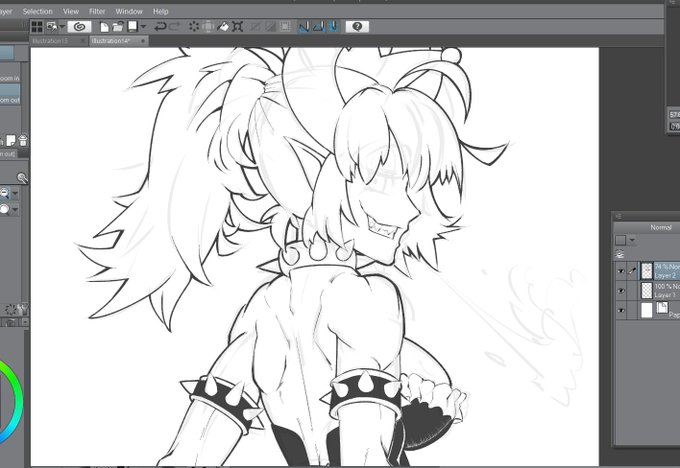Redo the last undone action
Viewport: 680px width, 468px height.
coord(174,27)
